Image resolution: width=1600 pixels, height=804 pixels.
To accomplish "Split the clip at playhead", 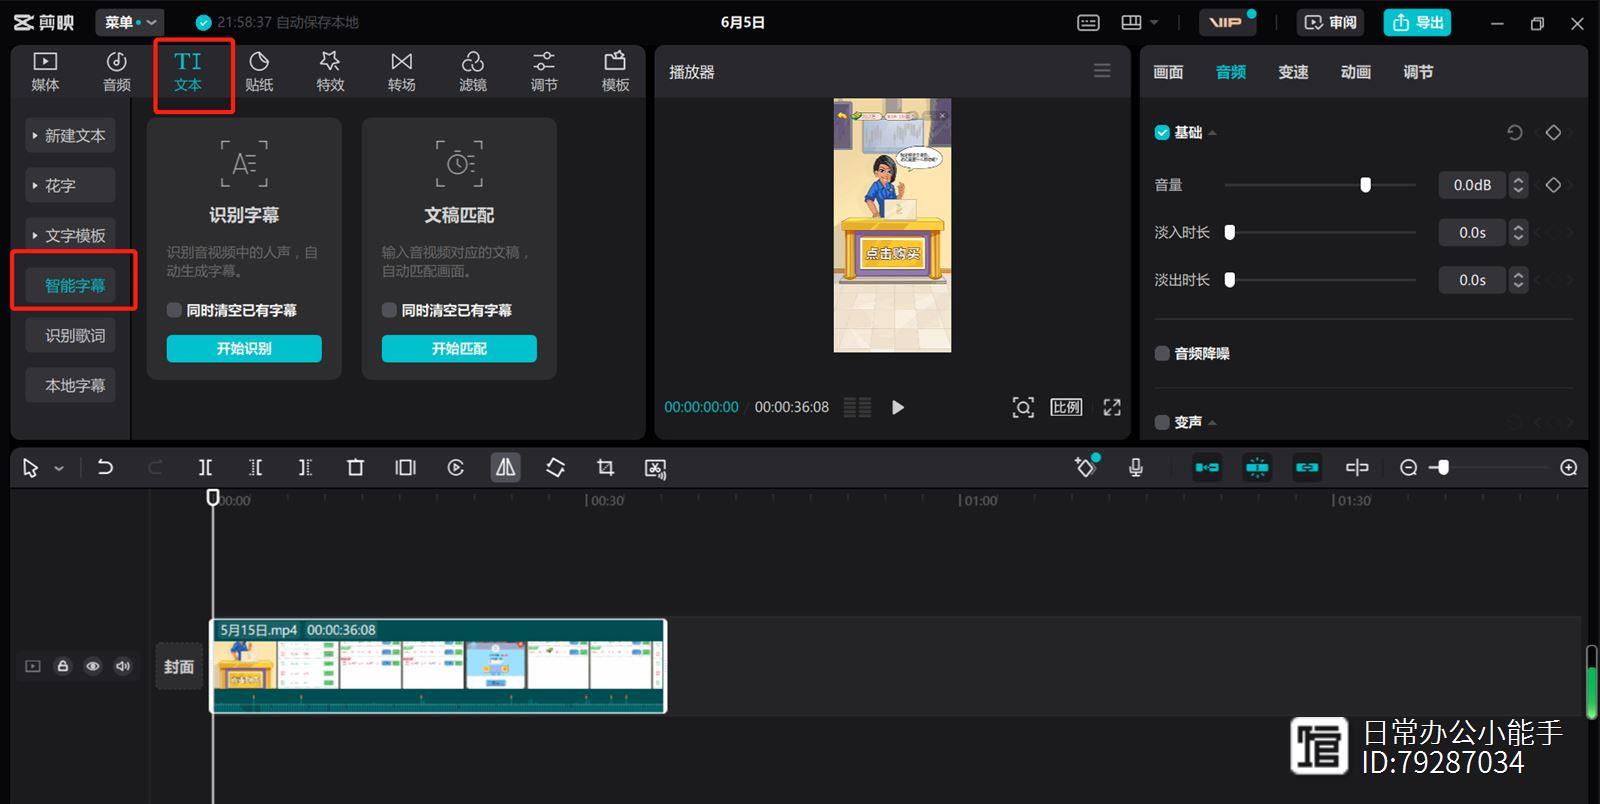I will [x=205, y=467].
